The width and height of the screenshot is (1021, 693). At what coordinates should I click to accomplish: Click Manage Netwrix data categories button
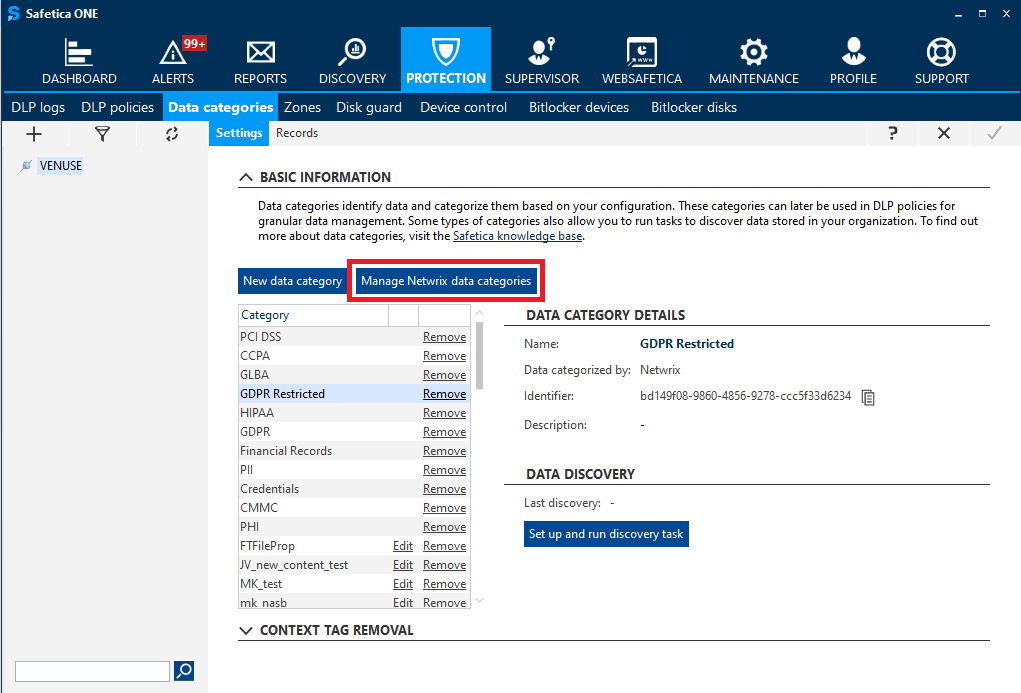pyautogui.click(x=446, y=281)
